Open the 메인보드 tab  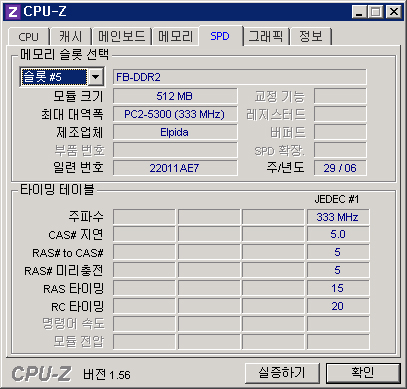[122, 37]
